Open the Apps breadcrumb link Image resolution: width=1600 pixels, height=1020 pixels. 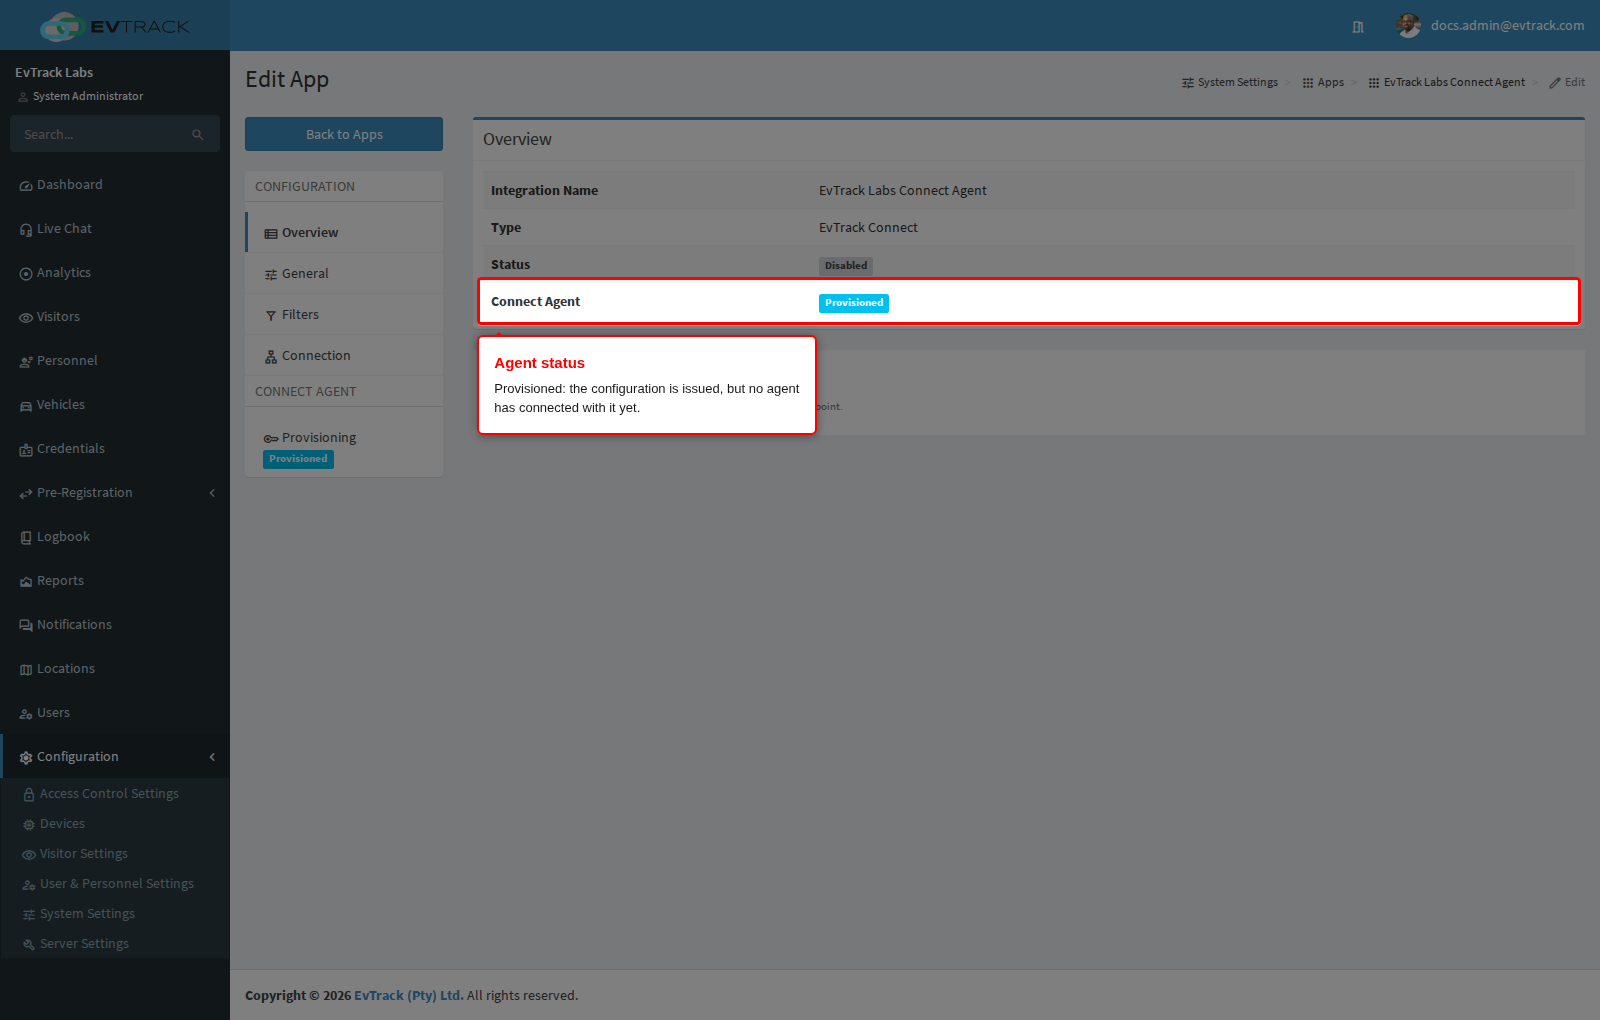pyautogui.click(x=1323, y=83)
